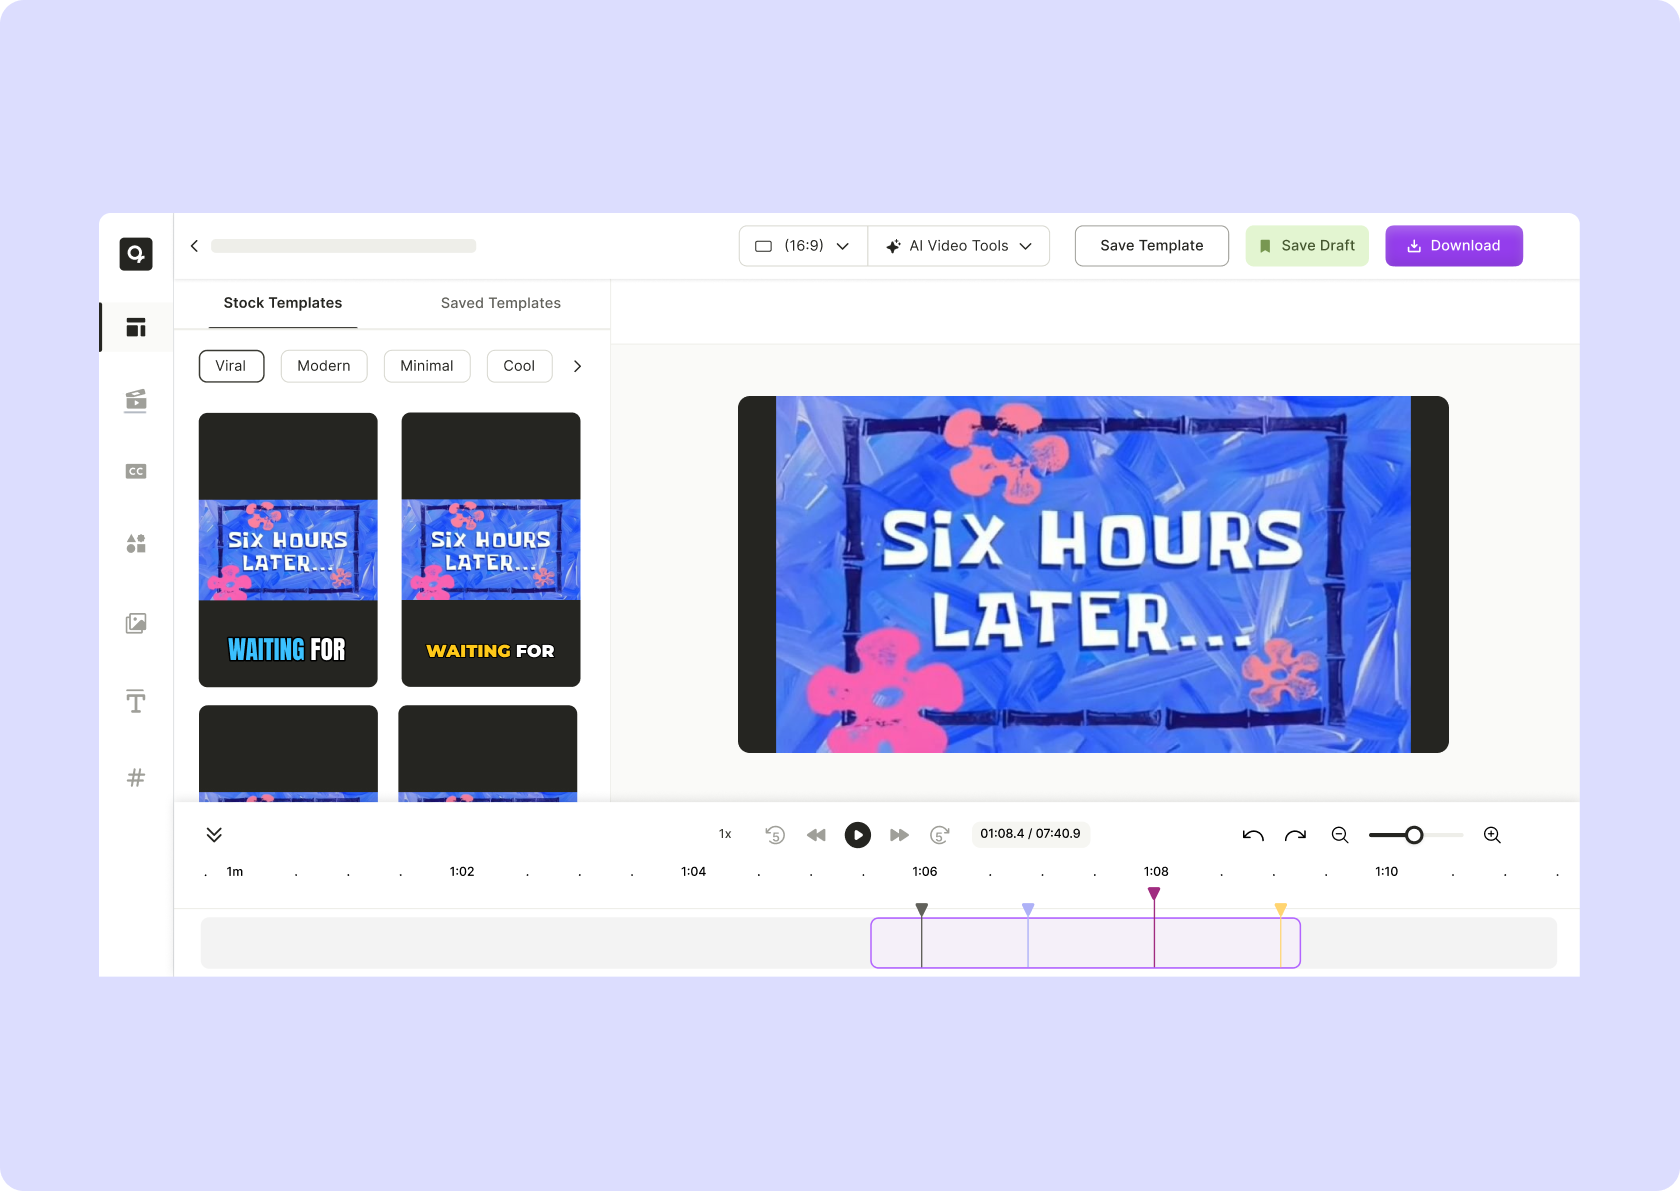Switch to the Saved Templates tab

click(x=501, y=303)
